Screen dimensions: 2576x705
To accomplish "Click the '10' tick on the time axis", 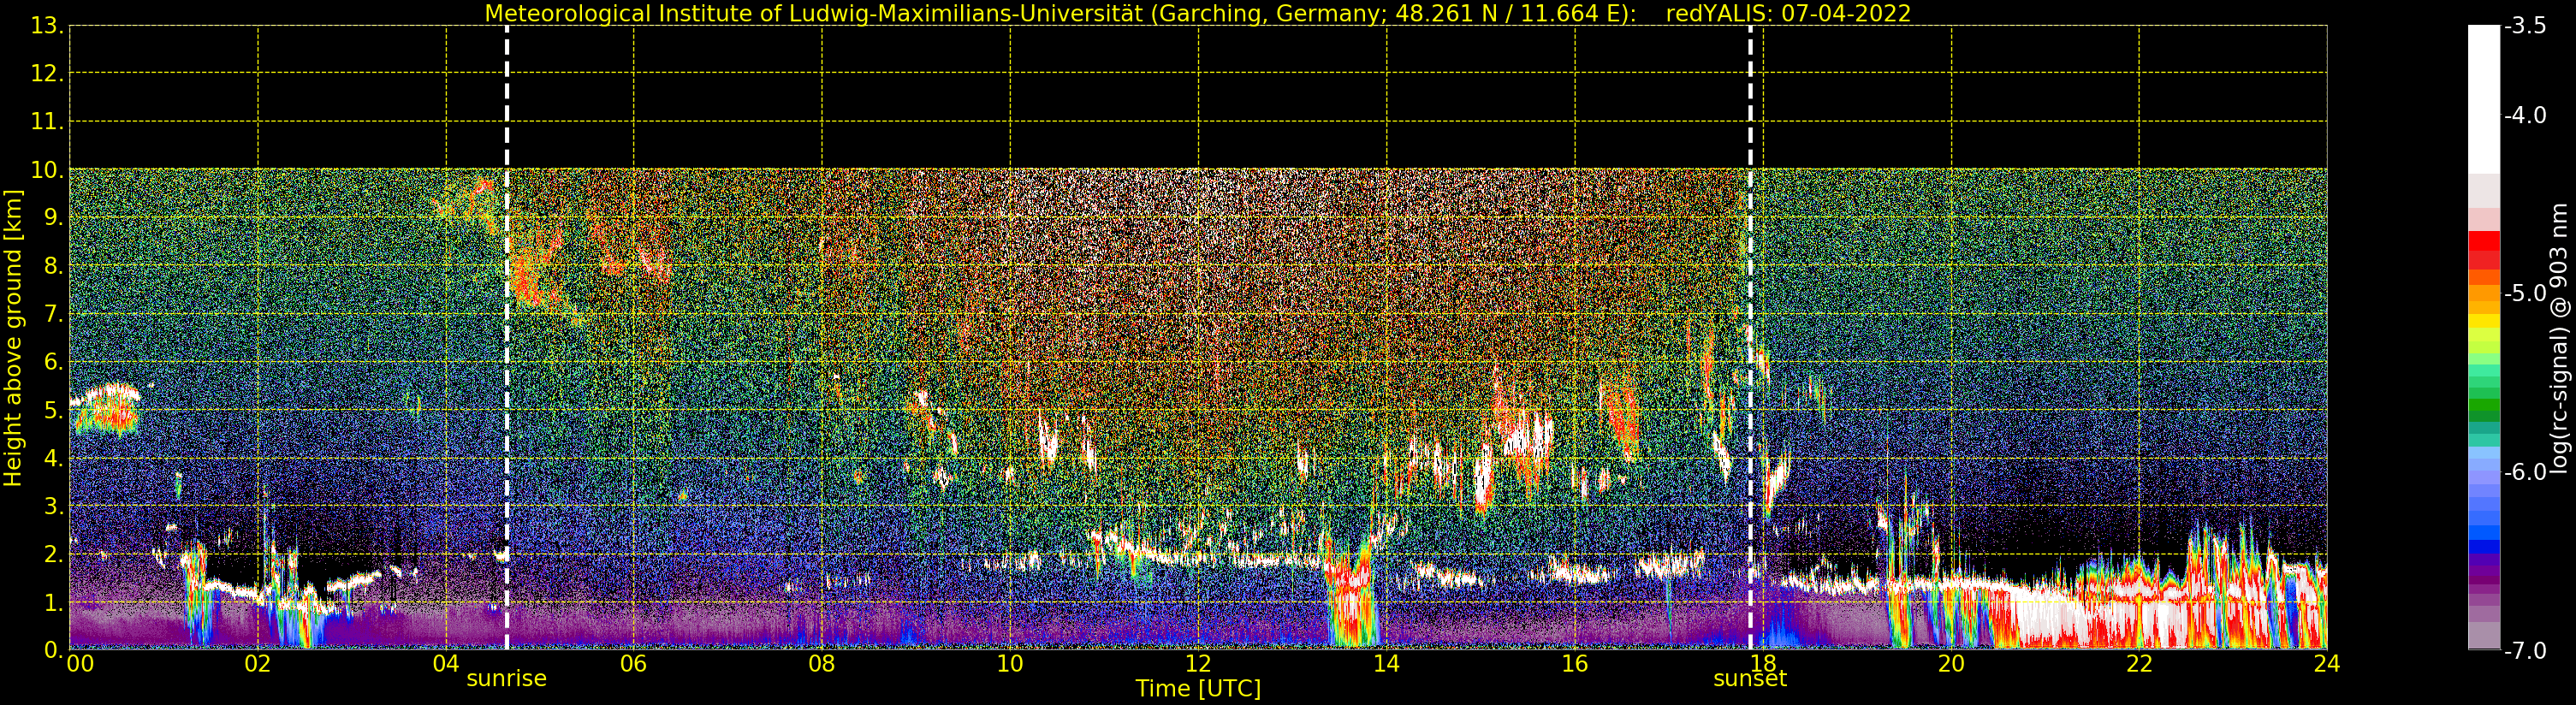I will coord(1010,664).
